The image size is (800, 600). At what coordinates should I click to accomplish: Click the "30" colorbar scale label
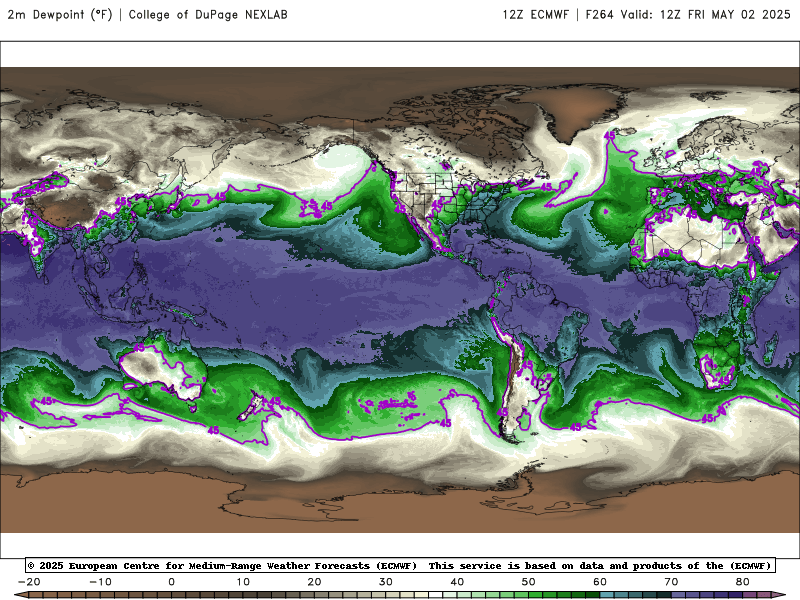(386, 582)
